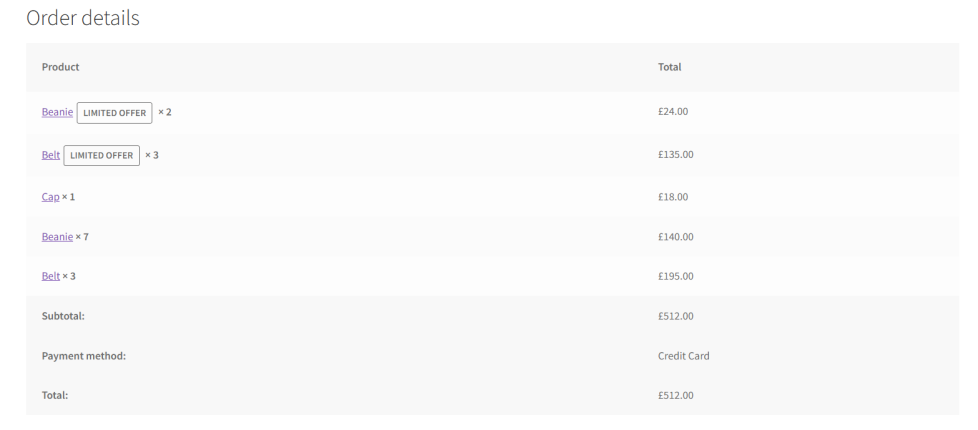
Task: Select the £195.00 Belt price
Action: pyautogui.click(x=675, y=276)
